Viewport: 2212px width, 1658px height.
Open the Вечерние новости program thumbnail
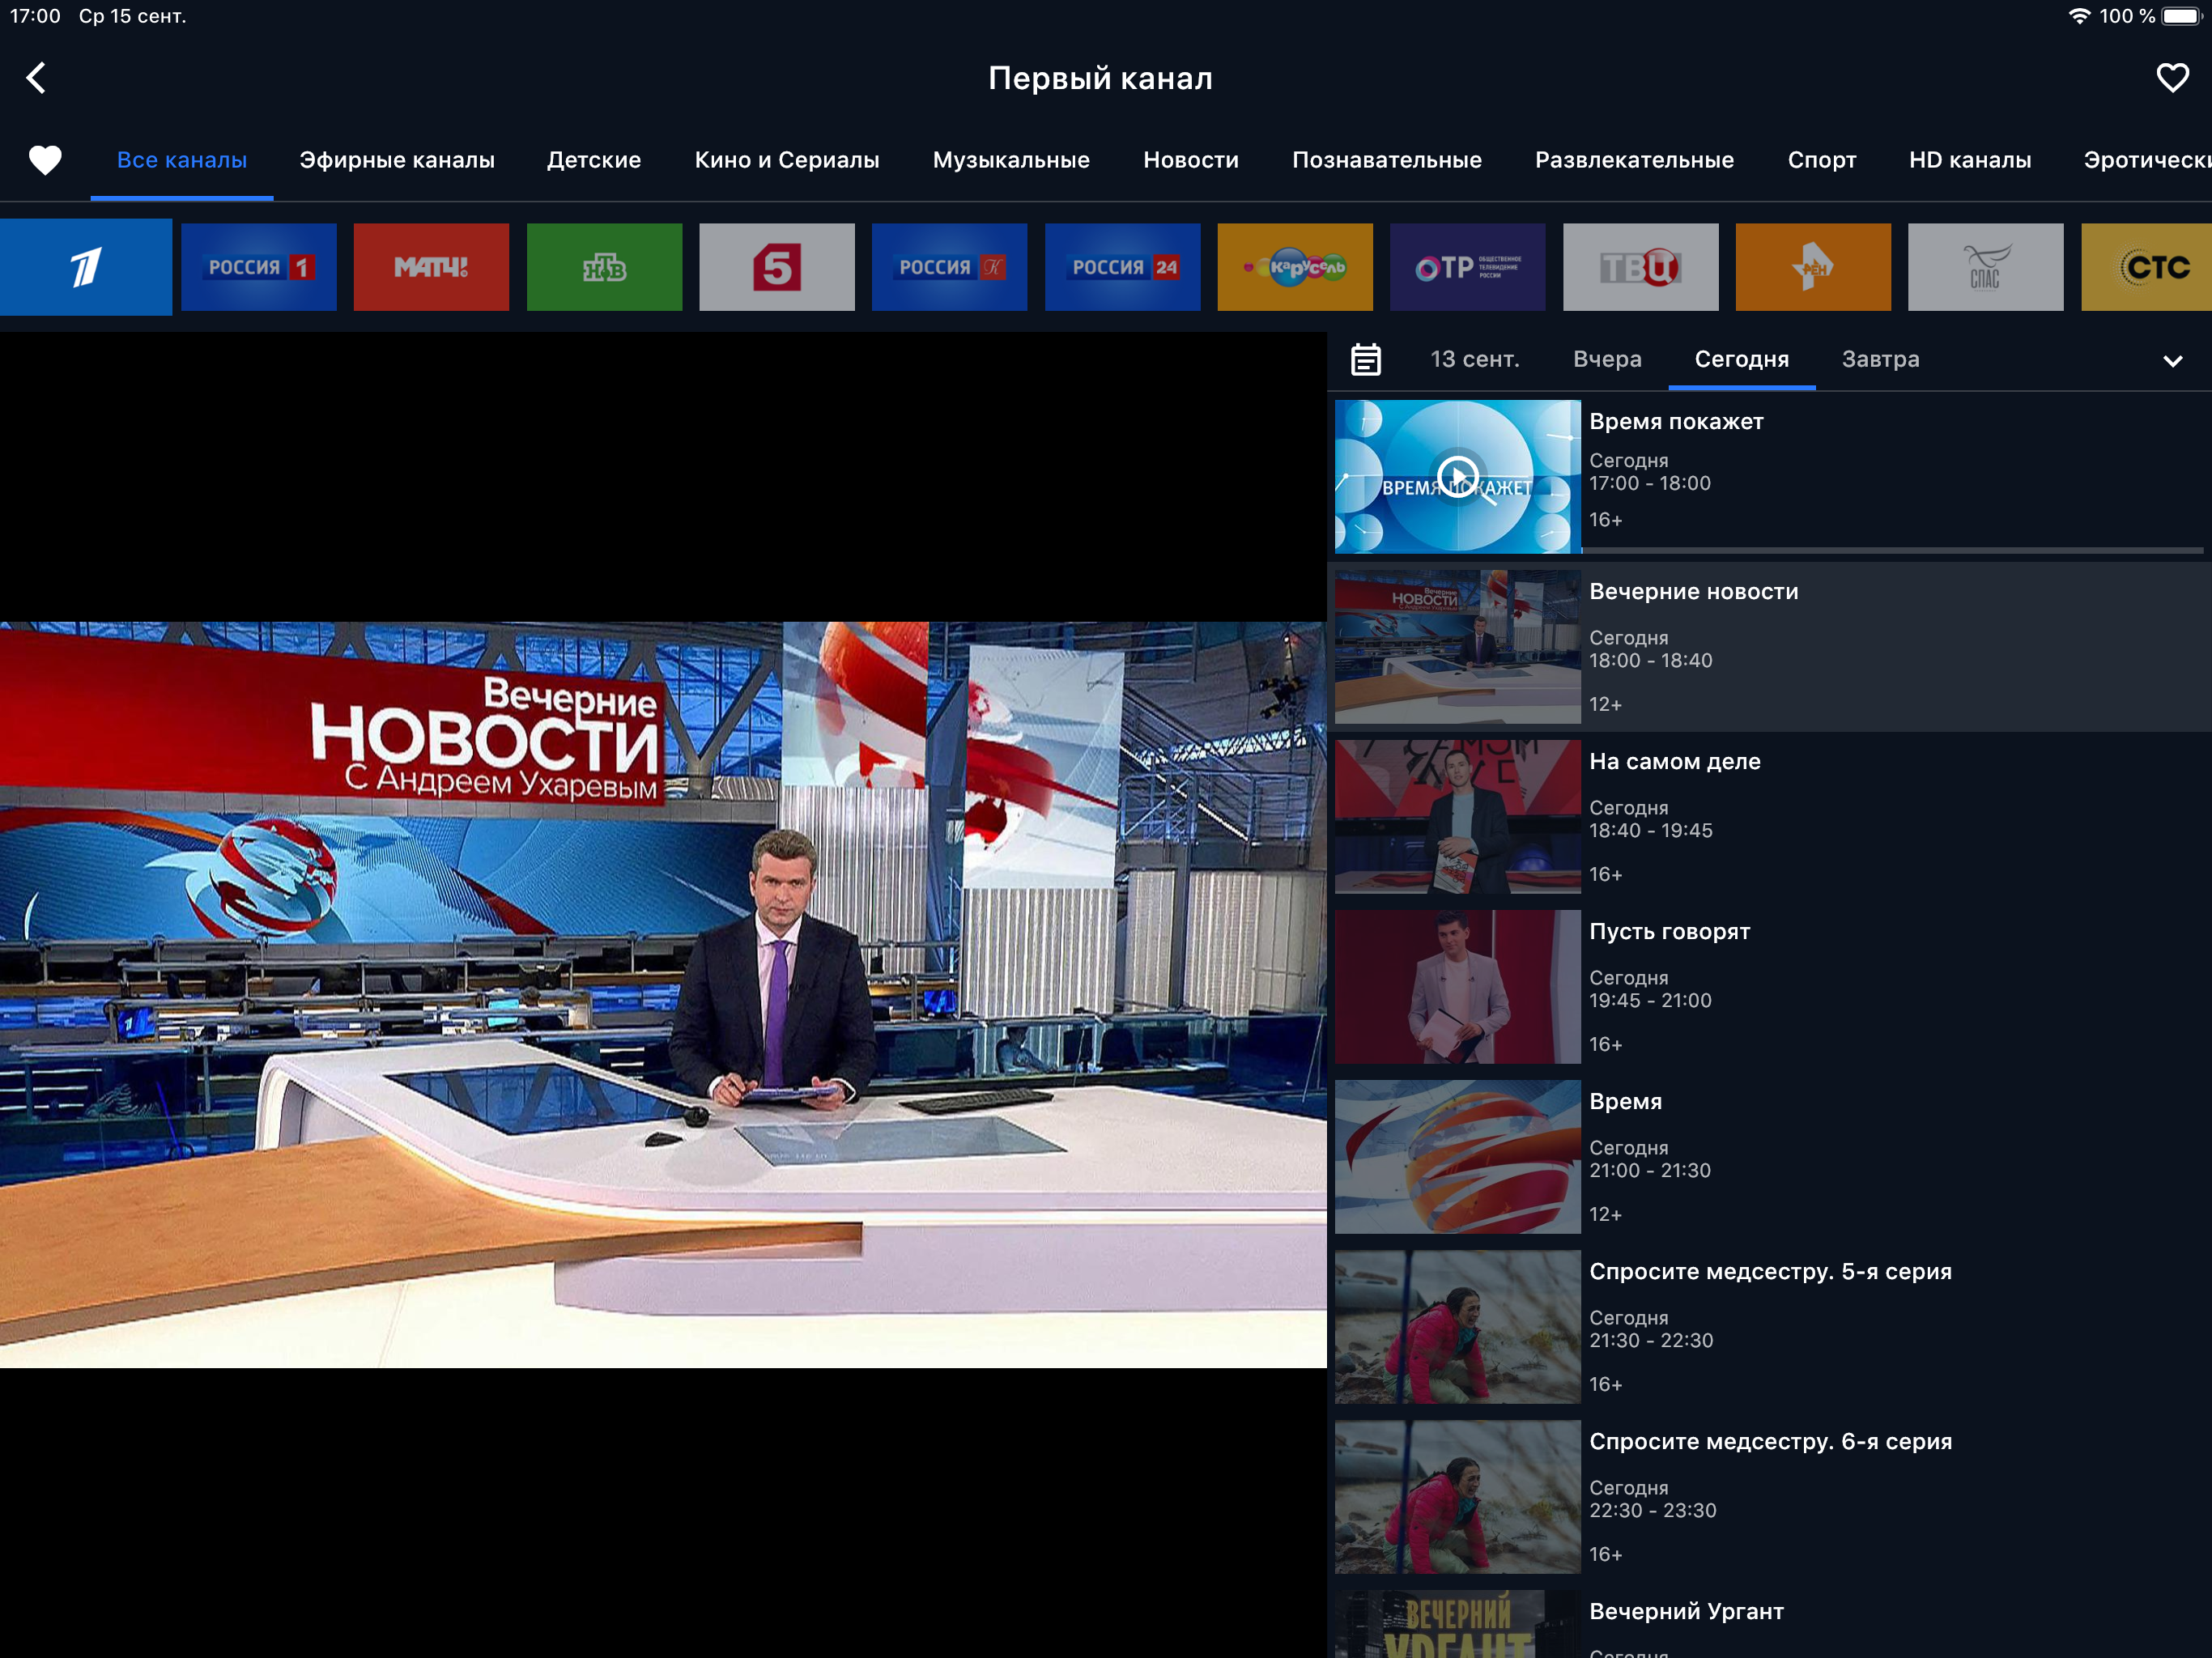[x=1457, y=647]
